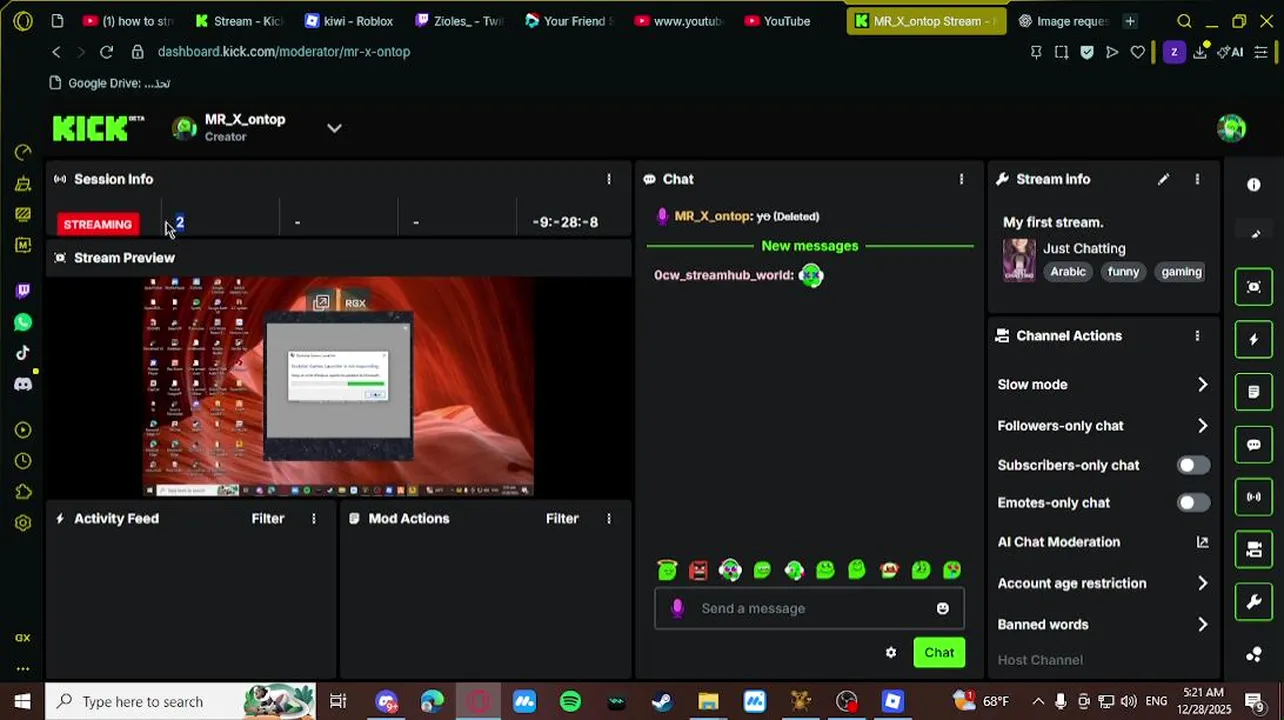
Task: Open Spotify from the taskbar
Action: pyautogui.click(x=571, y=701)
